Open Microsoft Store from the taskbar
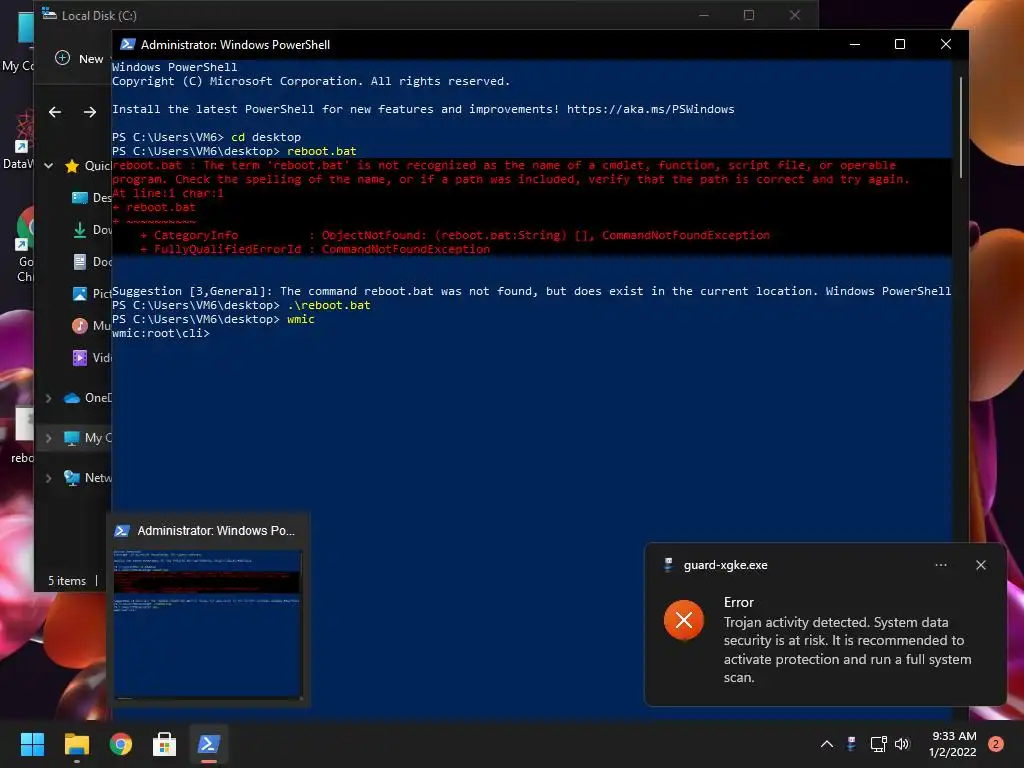 point(165,744)
